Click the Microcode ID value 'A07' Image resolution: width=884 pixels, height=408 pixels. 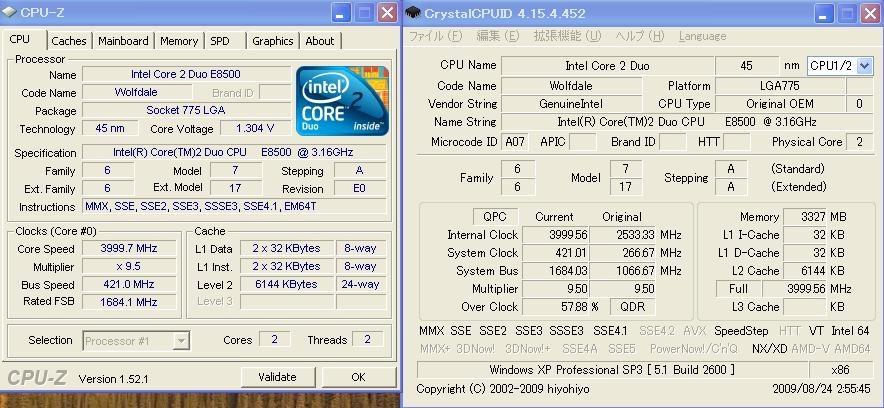515,142
